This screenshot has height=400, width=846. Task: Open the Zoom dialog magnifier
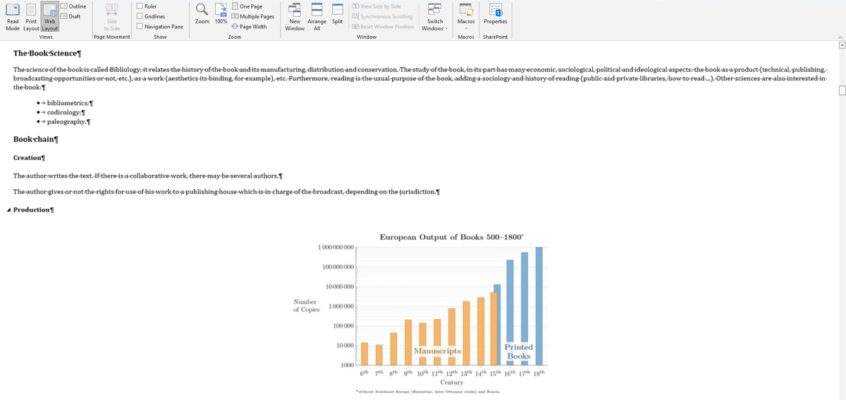[x=202, y=14]
